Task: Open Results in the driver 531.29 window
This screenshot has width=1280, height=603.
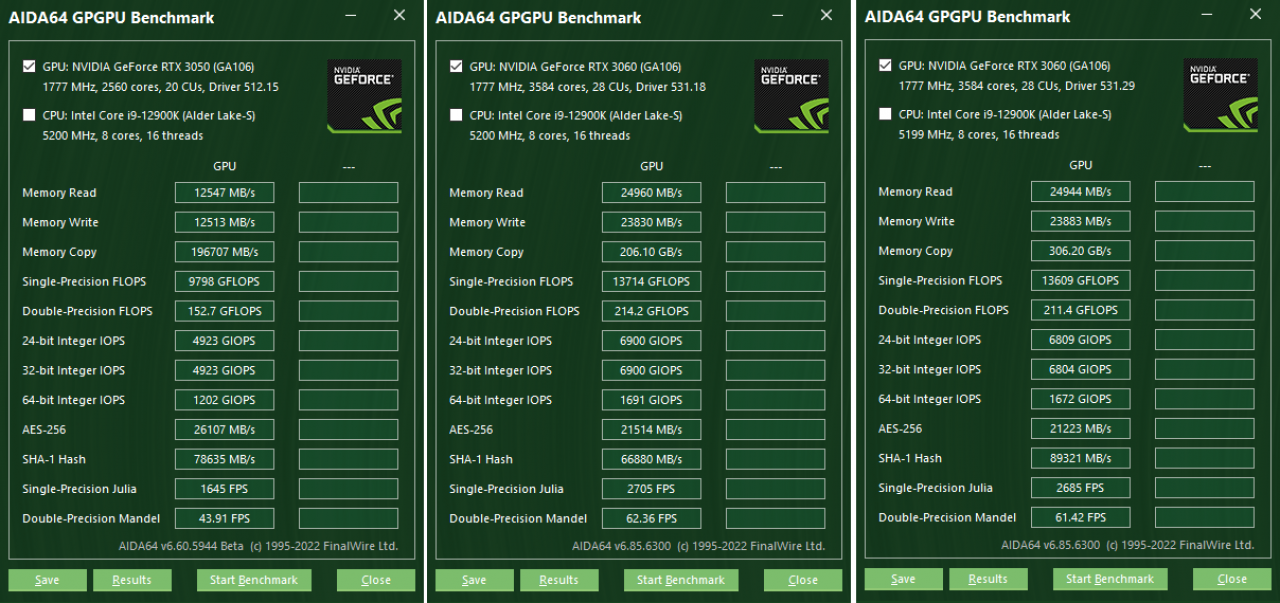Action: point(988,579)
